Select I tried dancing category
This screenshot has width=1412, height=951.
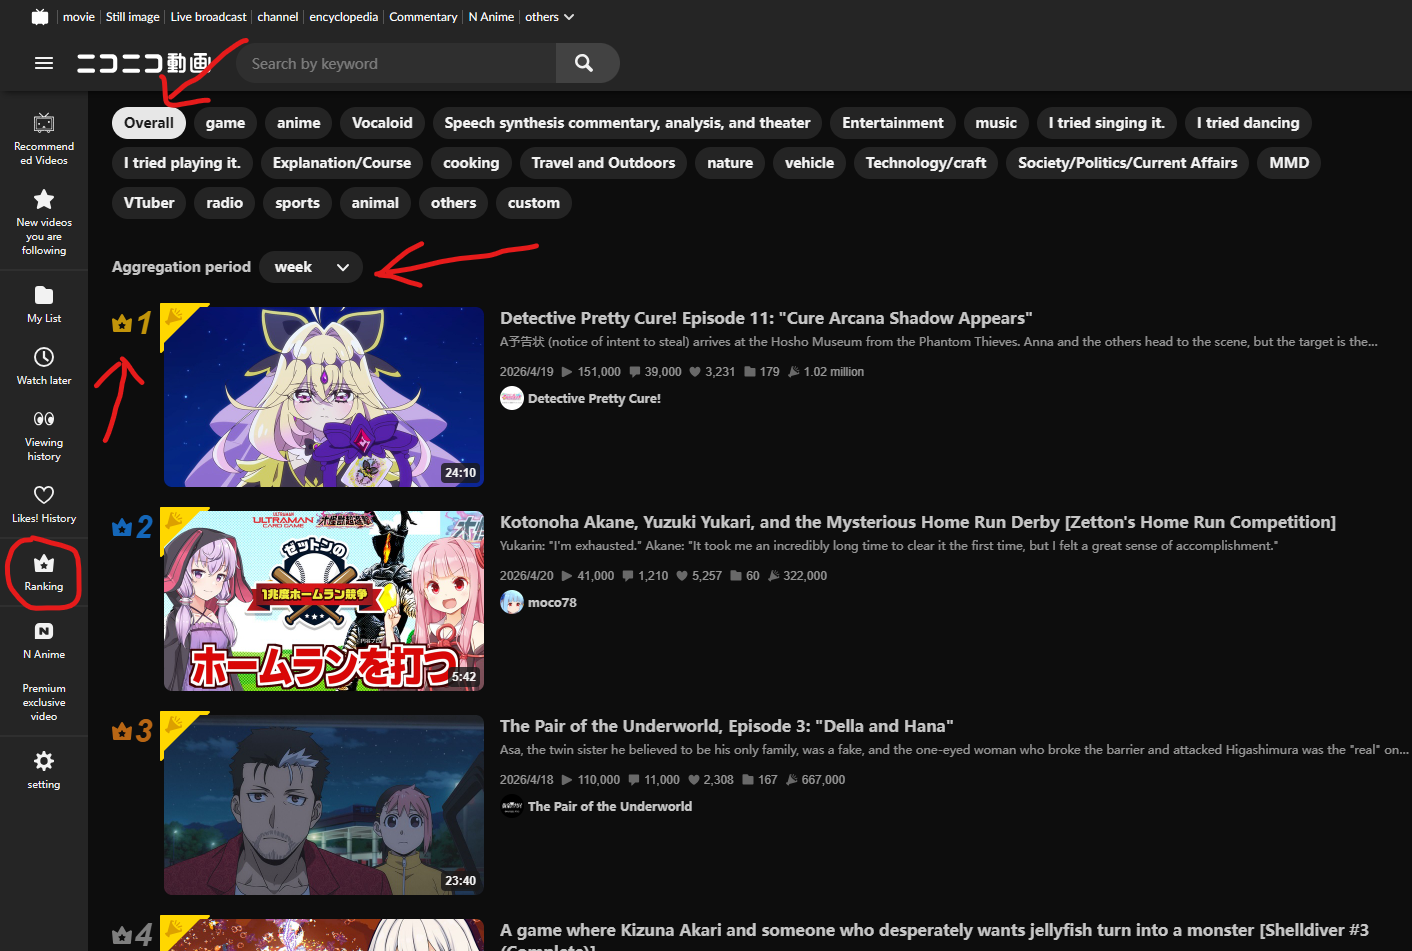tap(1248, 123)
